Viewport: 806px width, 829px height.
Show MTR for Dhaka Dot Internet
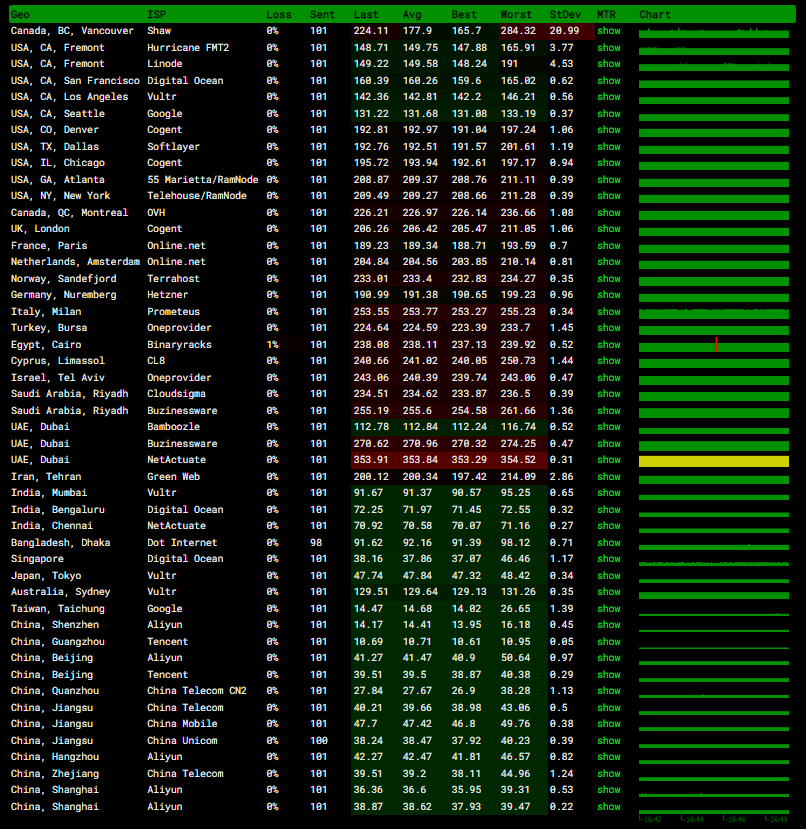609,542
